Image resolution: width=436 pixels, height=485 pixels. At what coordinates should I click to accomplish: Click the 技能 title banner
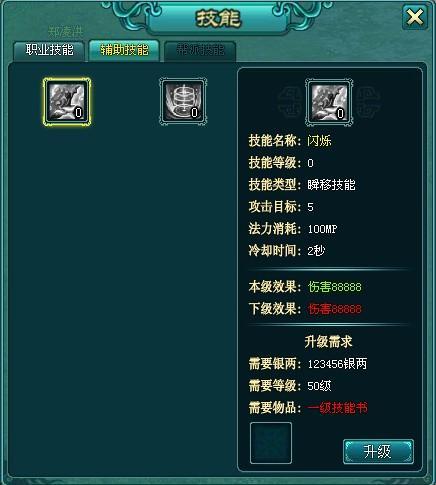[218, 19]
